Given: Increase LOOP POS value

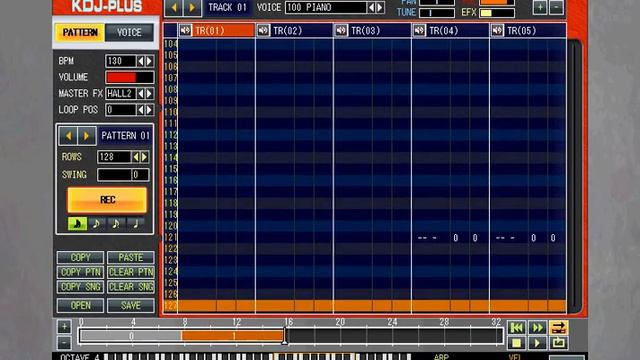Looking at the screenshot, I should point(149,109).
